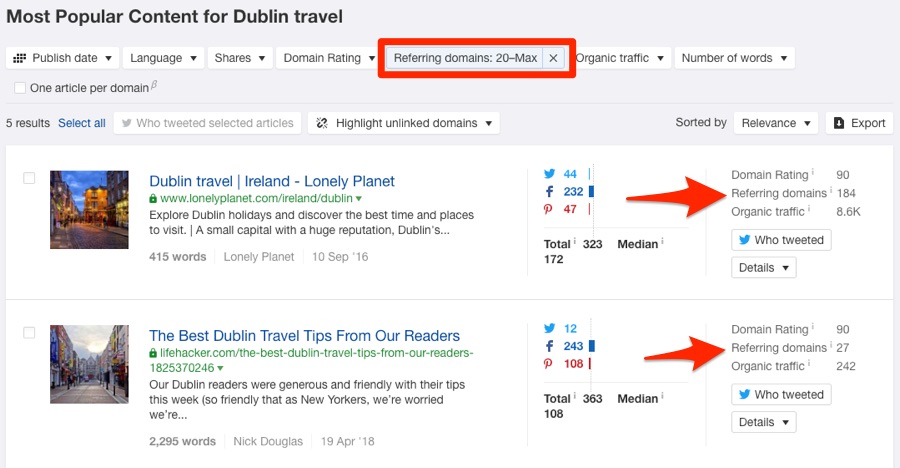Click the grid icon in Publish date button
900x468 pixels.
(x=20, y=58)
